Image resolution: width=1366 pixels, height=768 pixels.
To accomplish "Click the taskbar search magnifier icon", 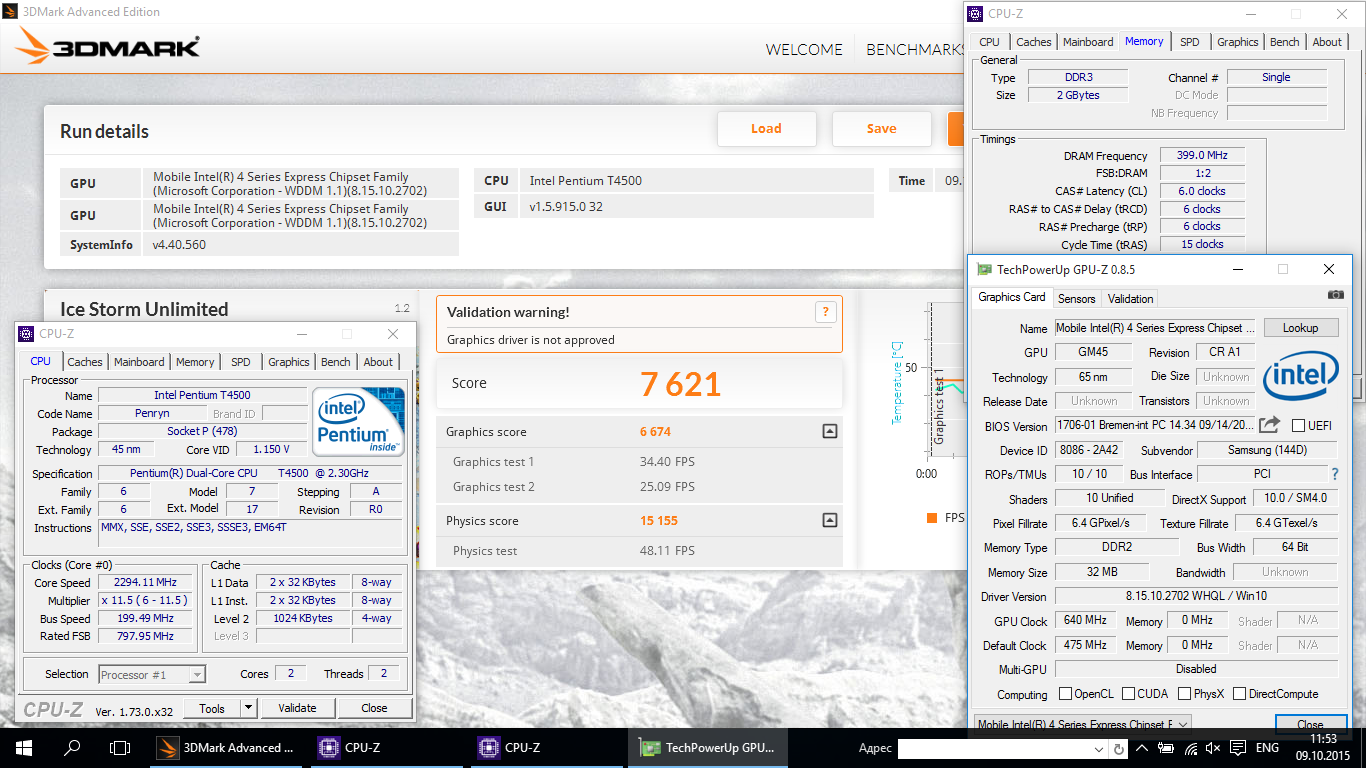I will tap(72, 747).
